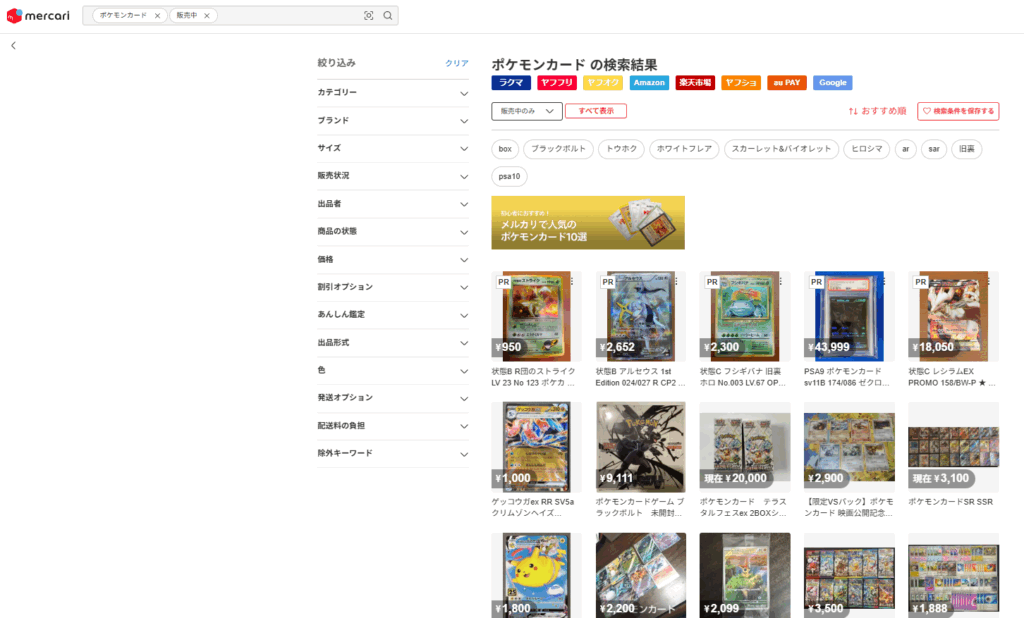The image size is (1024, 618).
Task: Select the トウホク keyword chip
Action: 622,149
